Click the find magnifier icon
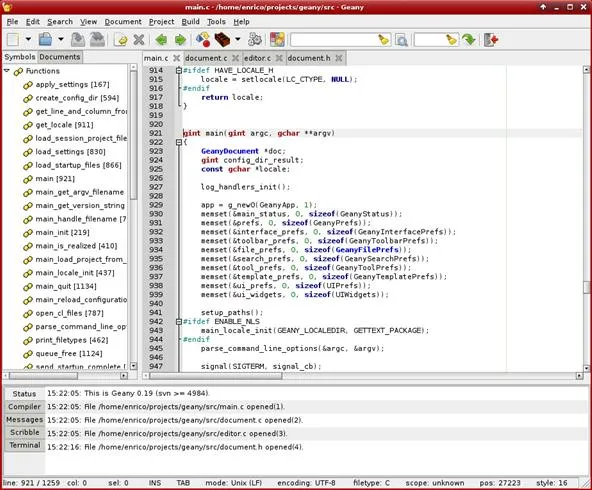Viewport: 592px width, 490px height. tap(401, 40)
